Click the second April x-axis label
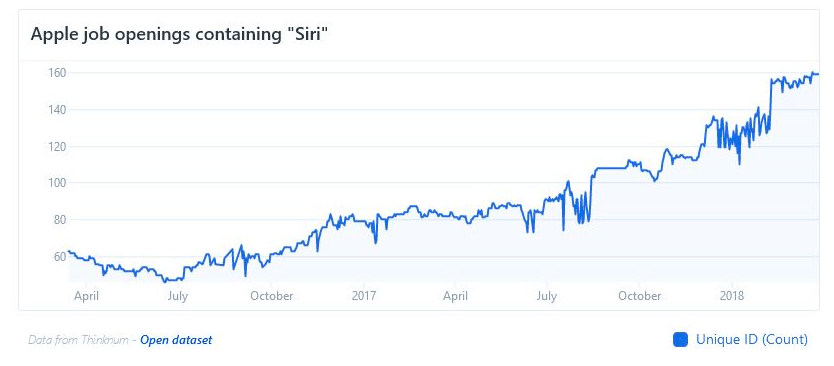 [x=455, y=296]
